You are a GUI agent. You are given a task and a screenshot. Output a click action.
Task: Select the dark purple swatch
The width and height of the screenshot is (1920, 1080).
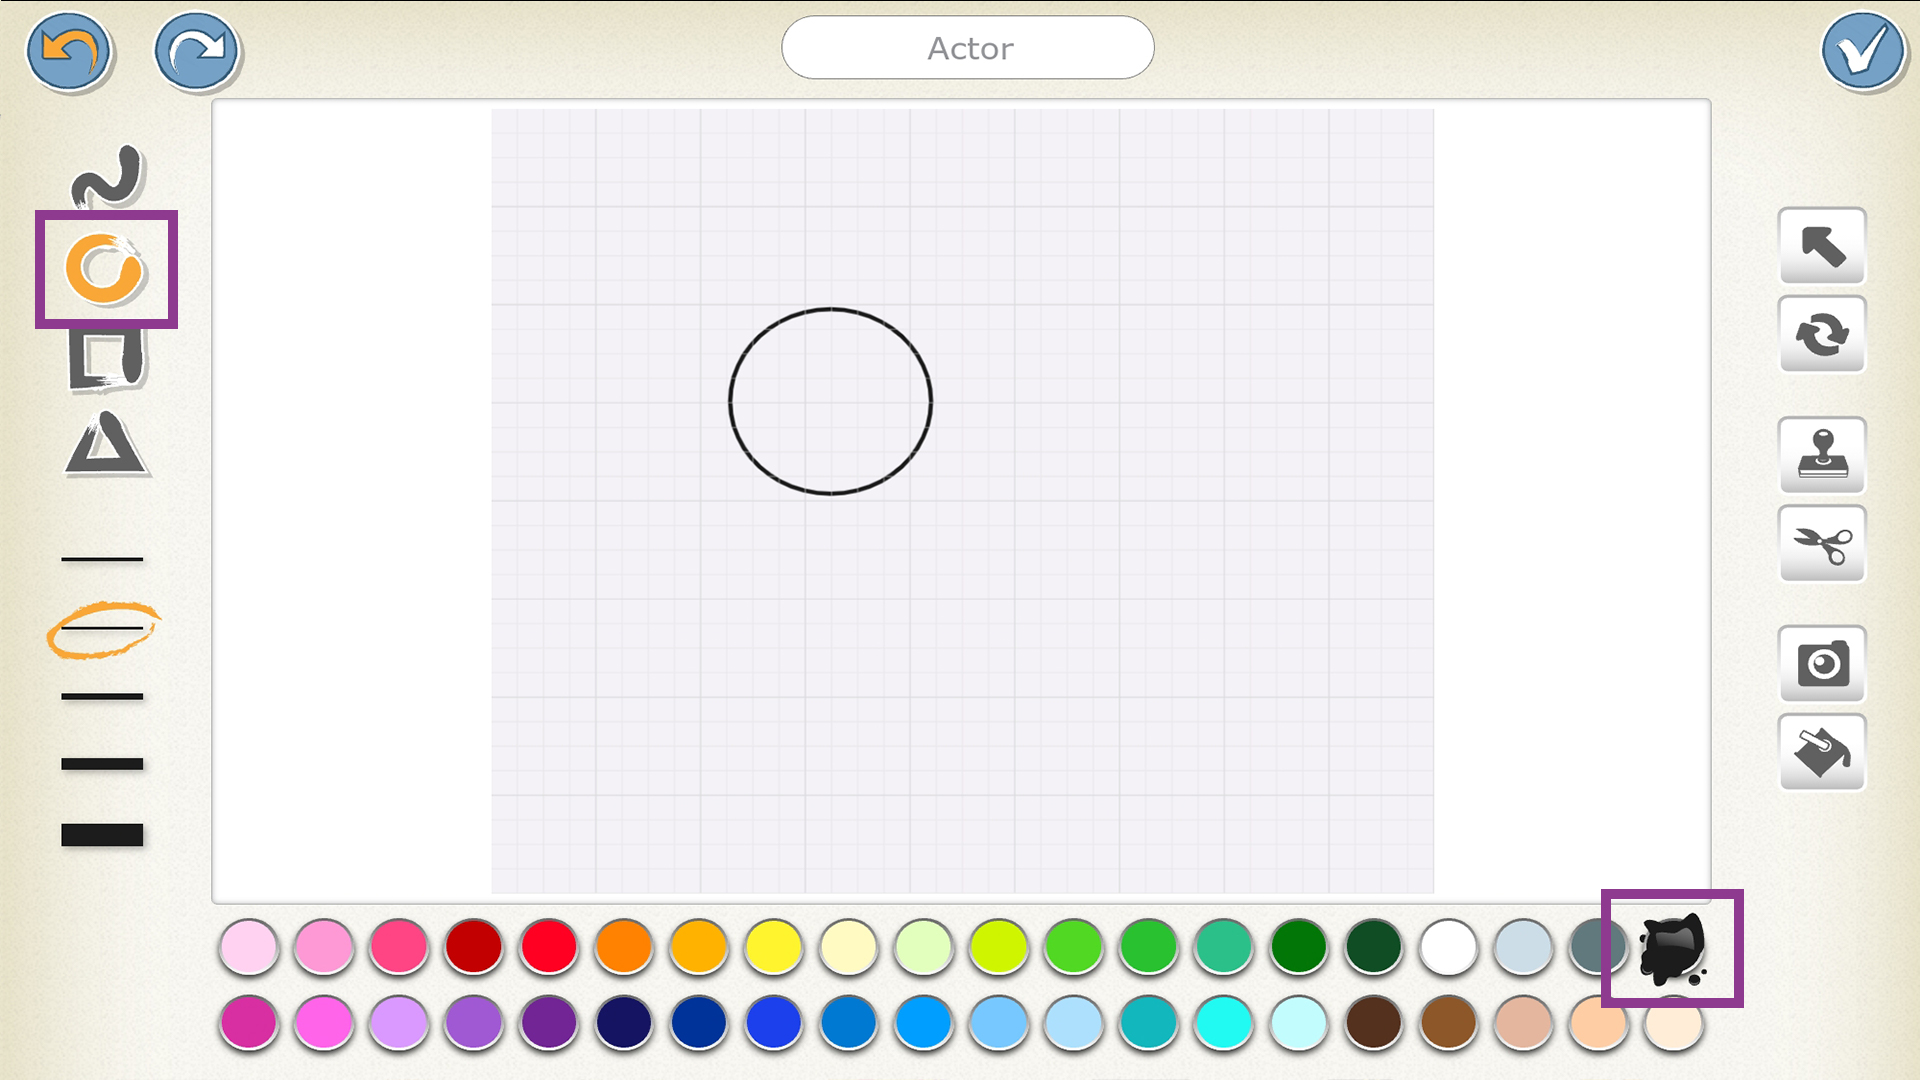point(549,1022)
